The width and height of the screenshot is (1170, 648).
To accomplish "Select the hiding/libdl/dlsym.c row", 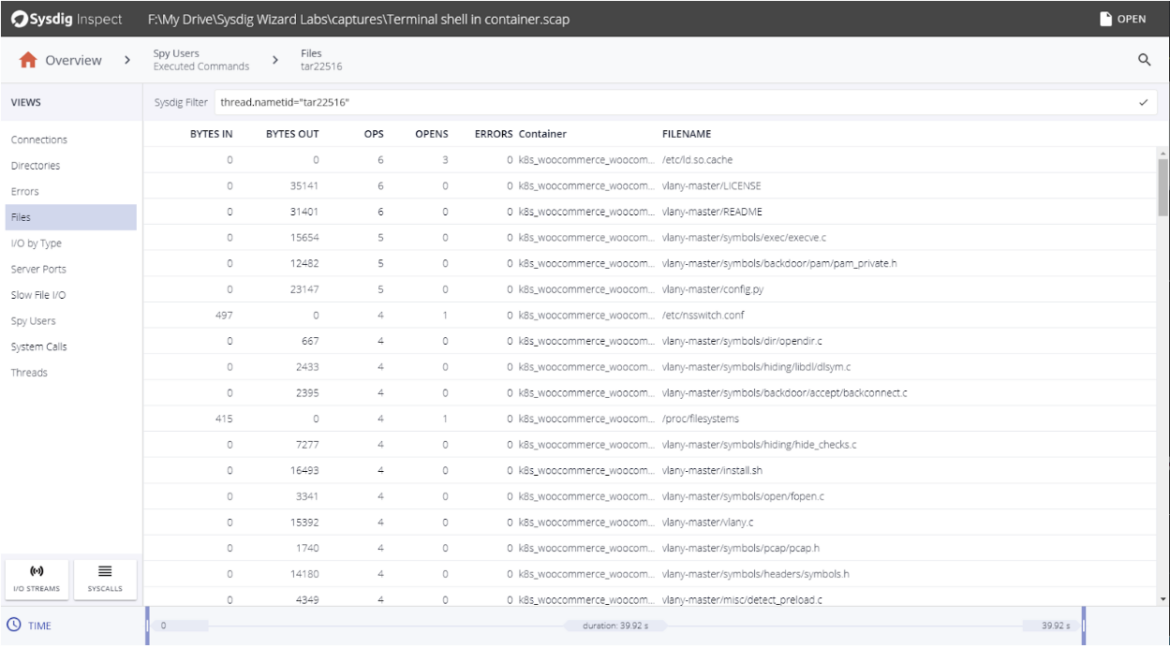I will (x=649, y=367).
